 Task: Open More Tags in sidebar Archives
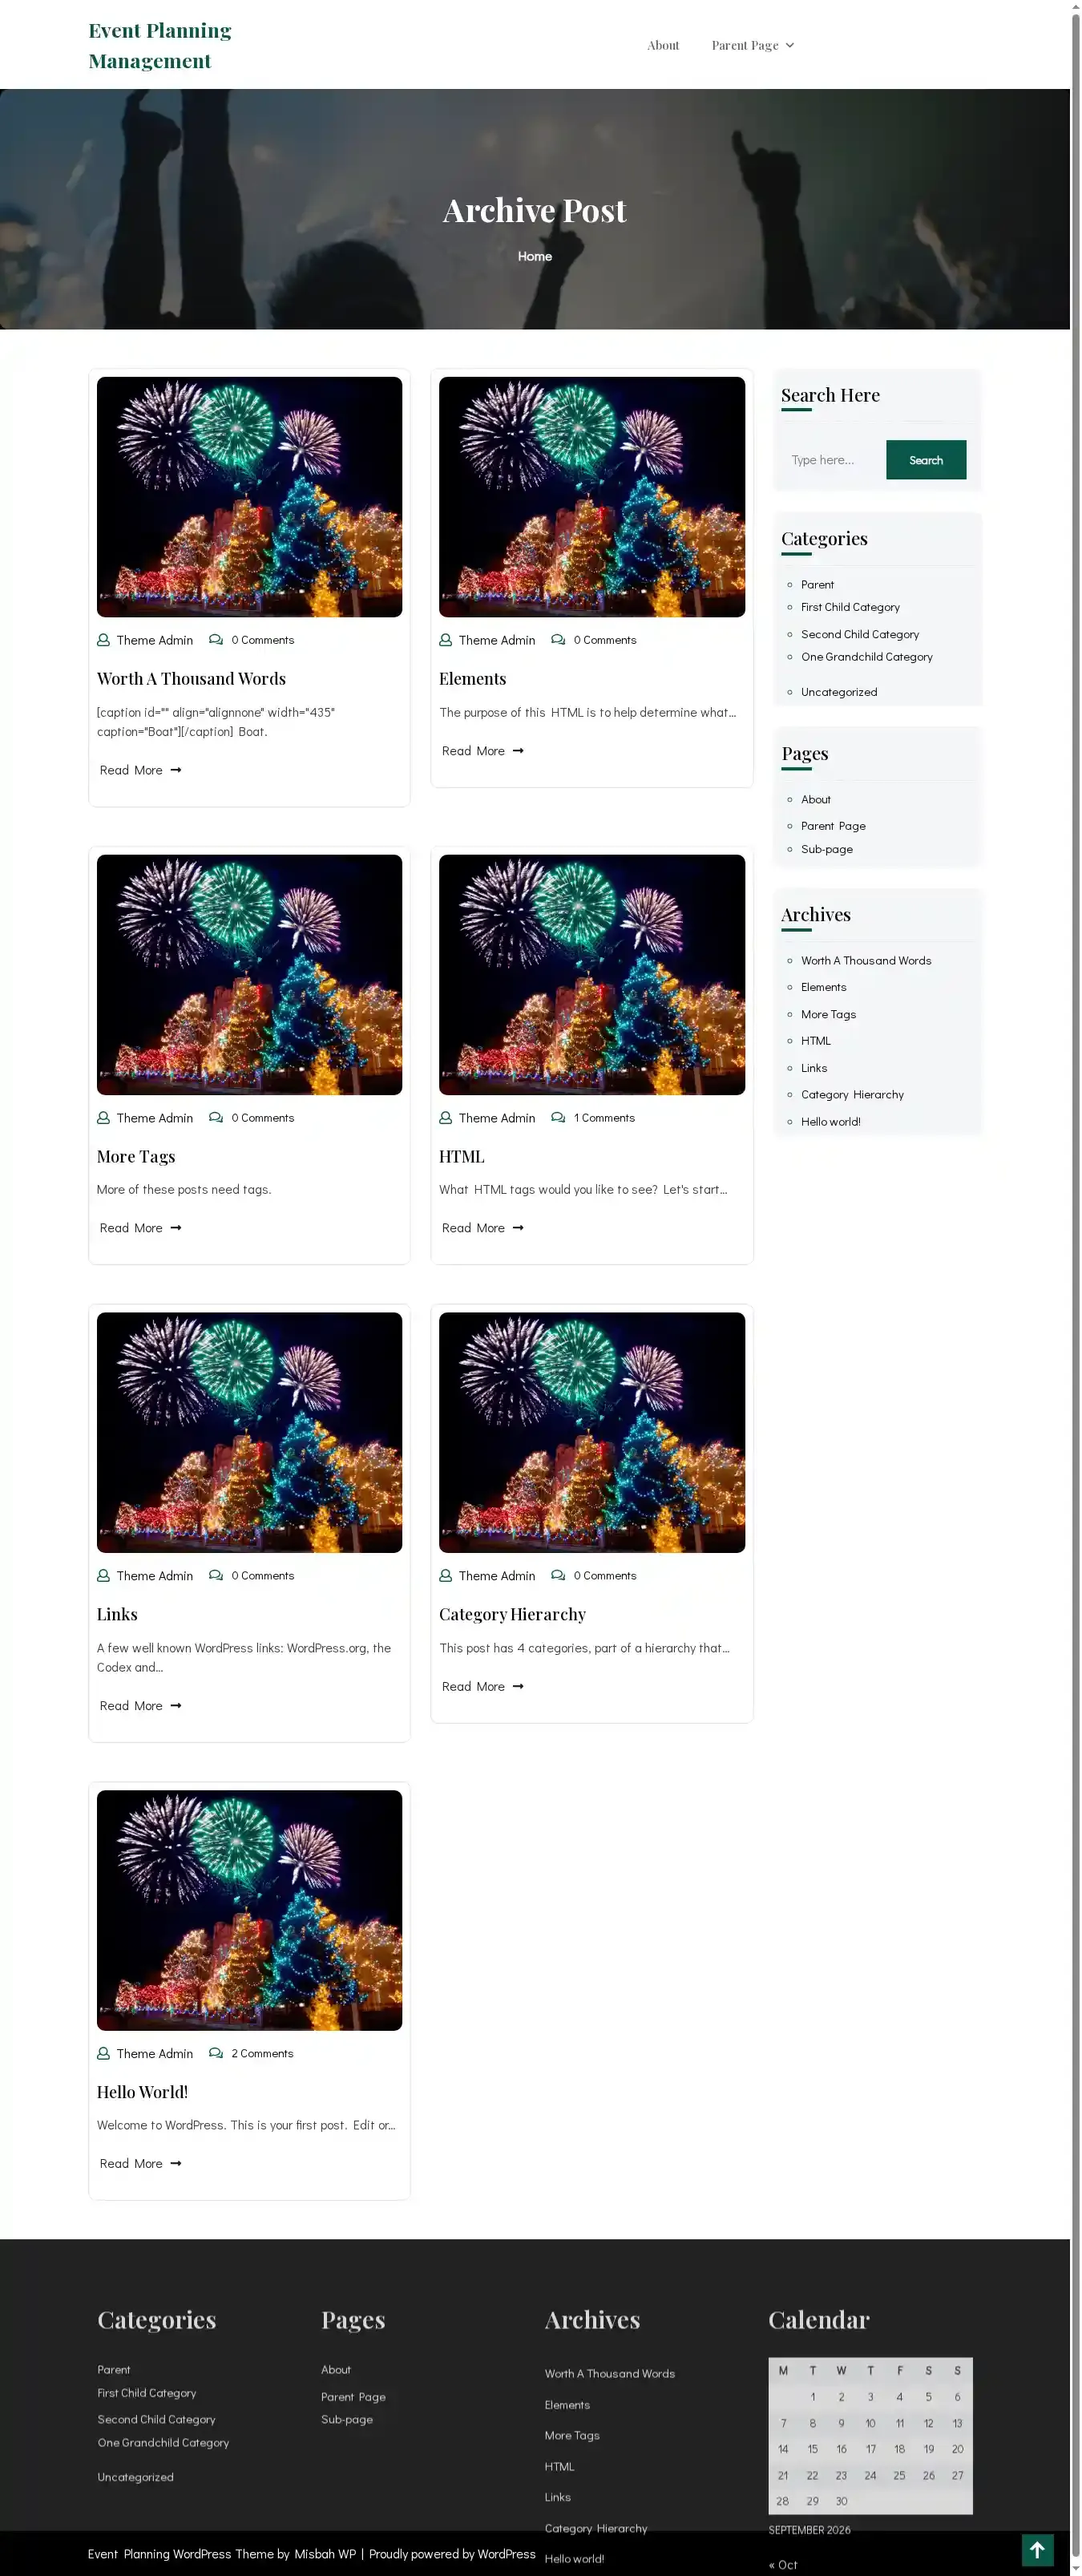[828, 1014]
